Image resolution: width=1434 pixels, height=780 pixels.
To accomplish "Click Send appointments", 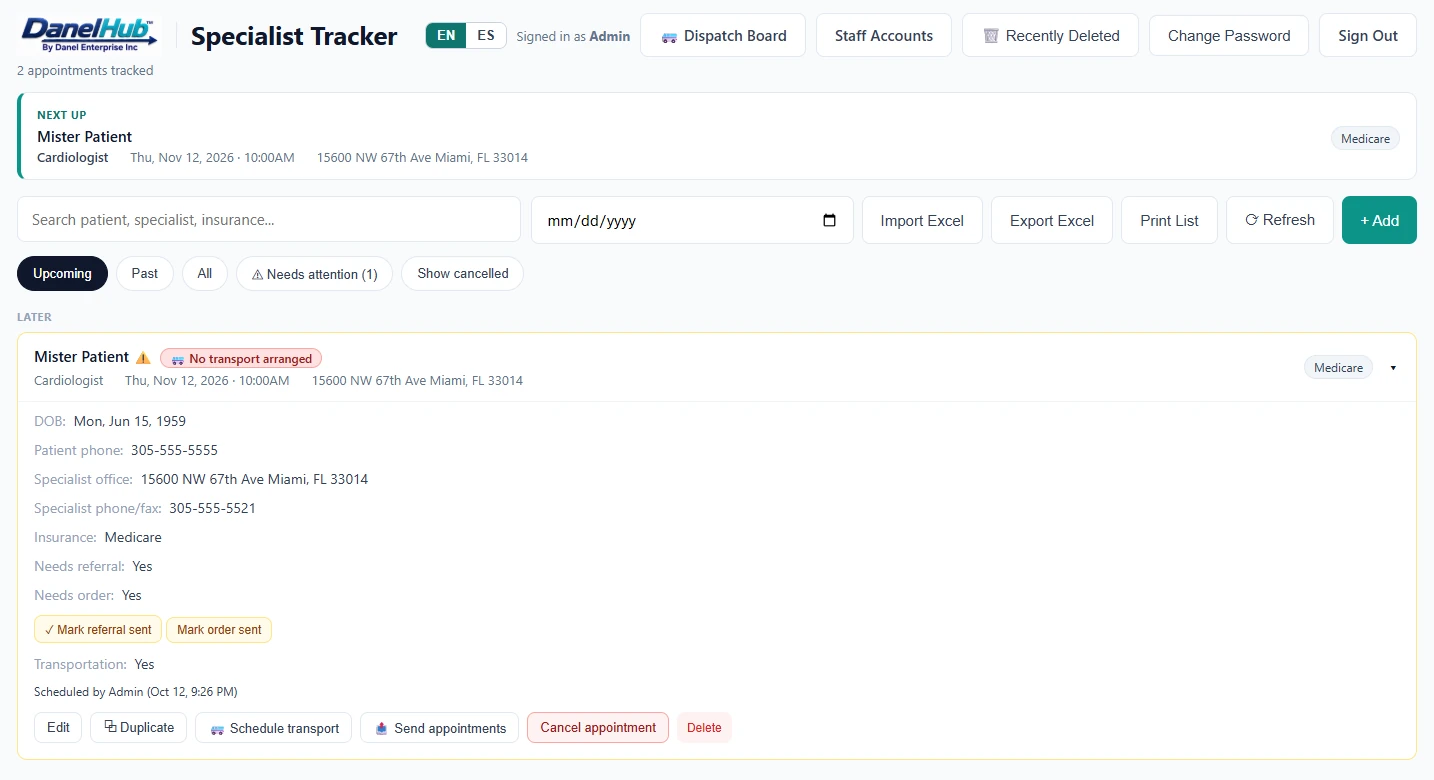I will (x=440, y=727).
